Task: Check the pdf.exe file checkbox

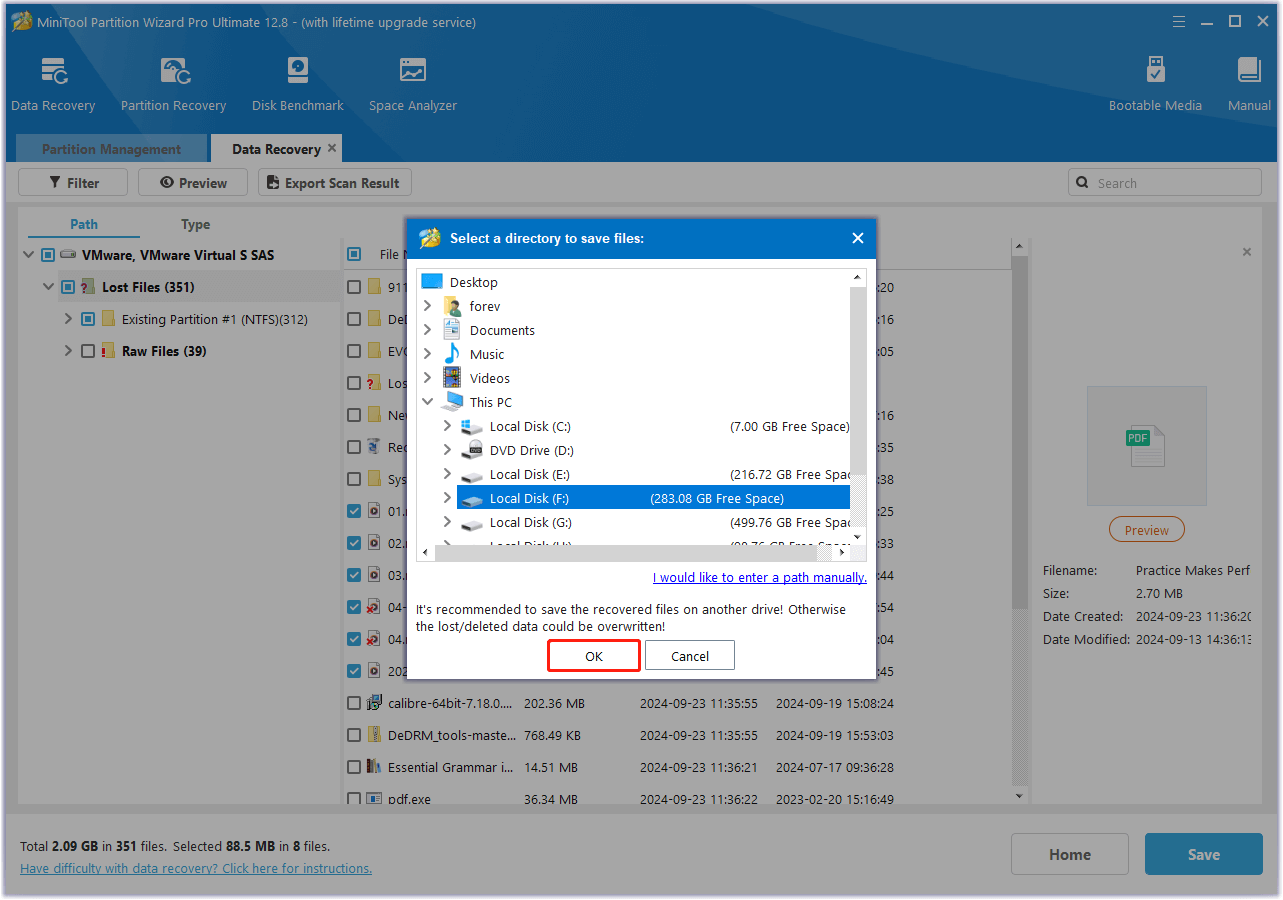Action: (x=354, y=799)
